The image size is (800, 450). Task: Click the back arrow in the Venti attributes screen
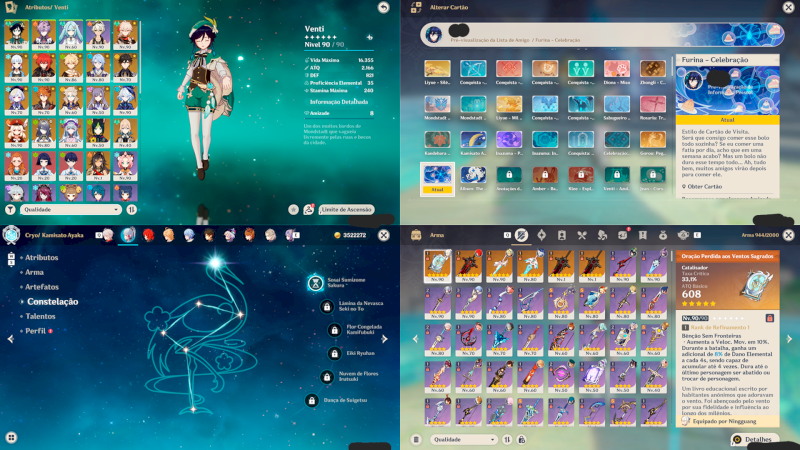pos(383,7)
